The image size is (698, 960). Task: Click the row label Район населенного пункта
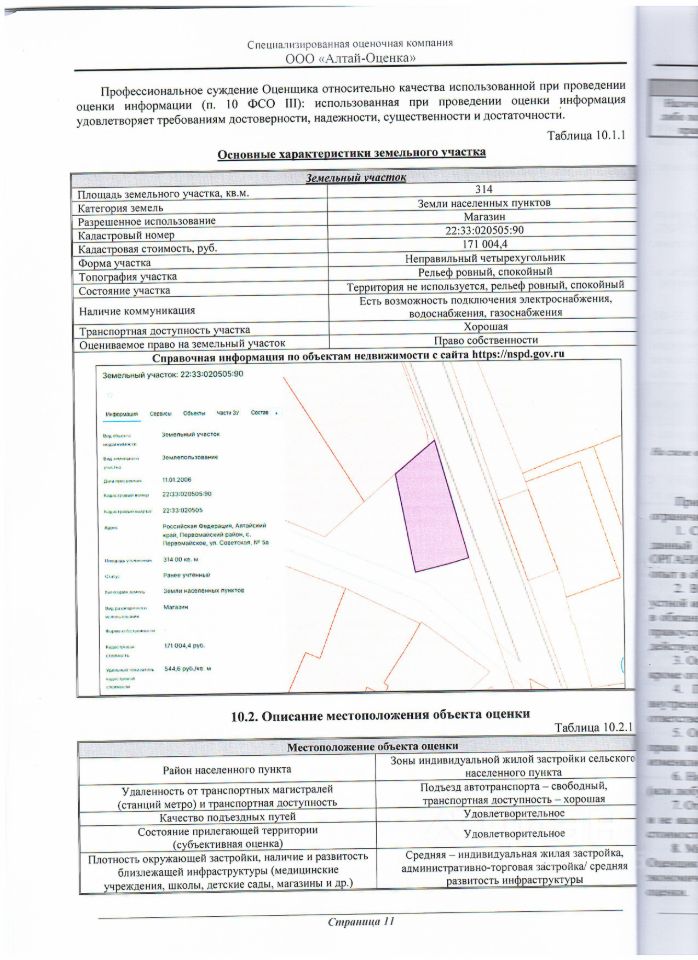click(x=227, y=770)
